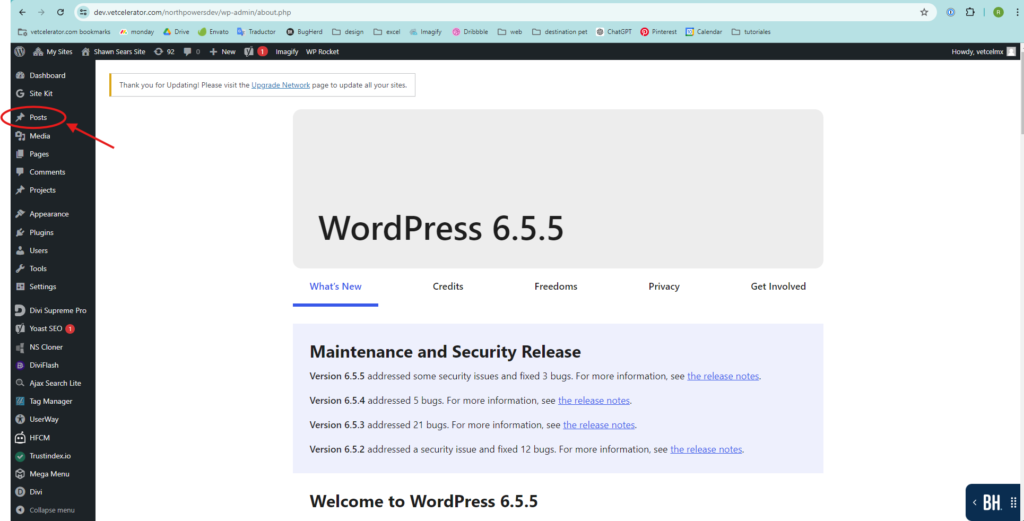This screenshot has width=1024, height=521.
Task: Switch to the Privacy tab
Action: [x=663, y=286]
